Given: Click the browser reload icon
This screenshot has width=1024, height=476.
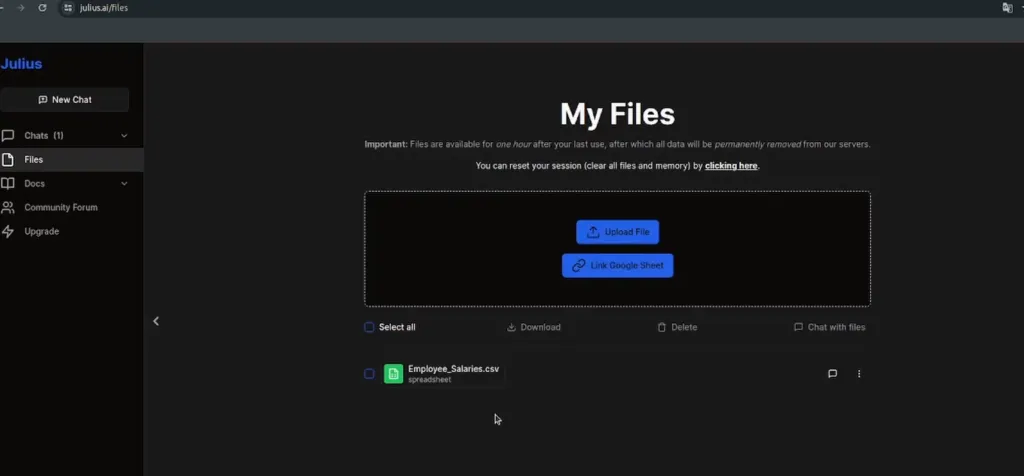Looking at the screenshot, I should 42,8.
